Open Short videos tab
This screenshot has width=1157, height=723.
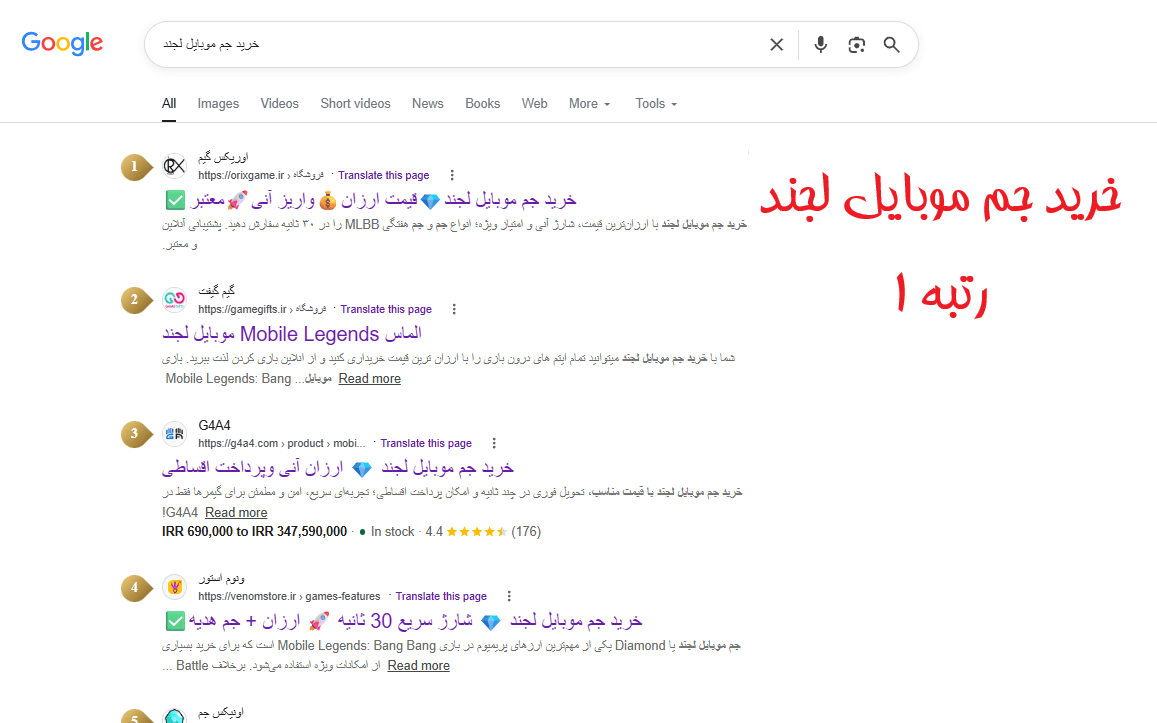click(355, 103)
